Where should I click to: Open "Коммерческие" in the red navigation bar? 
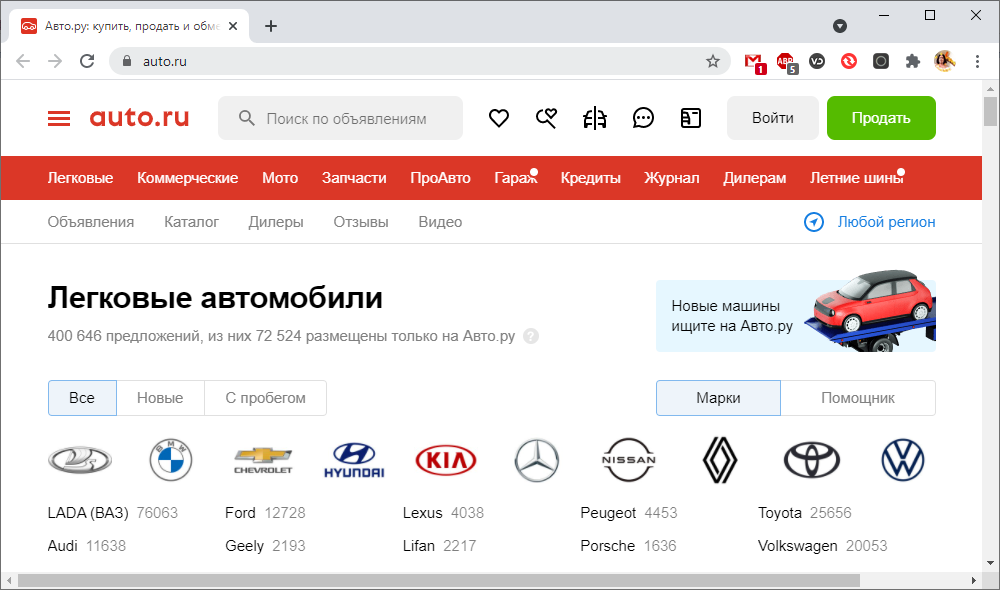click(187, 178)
